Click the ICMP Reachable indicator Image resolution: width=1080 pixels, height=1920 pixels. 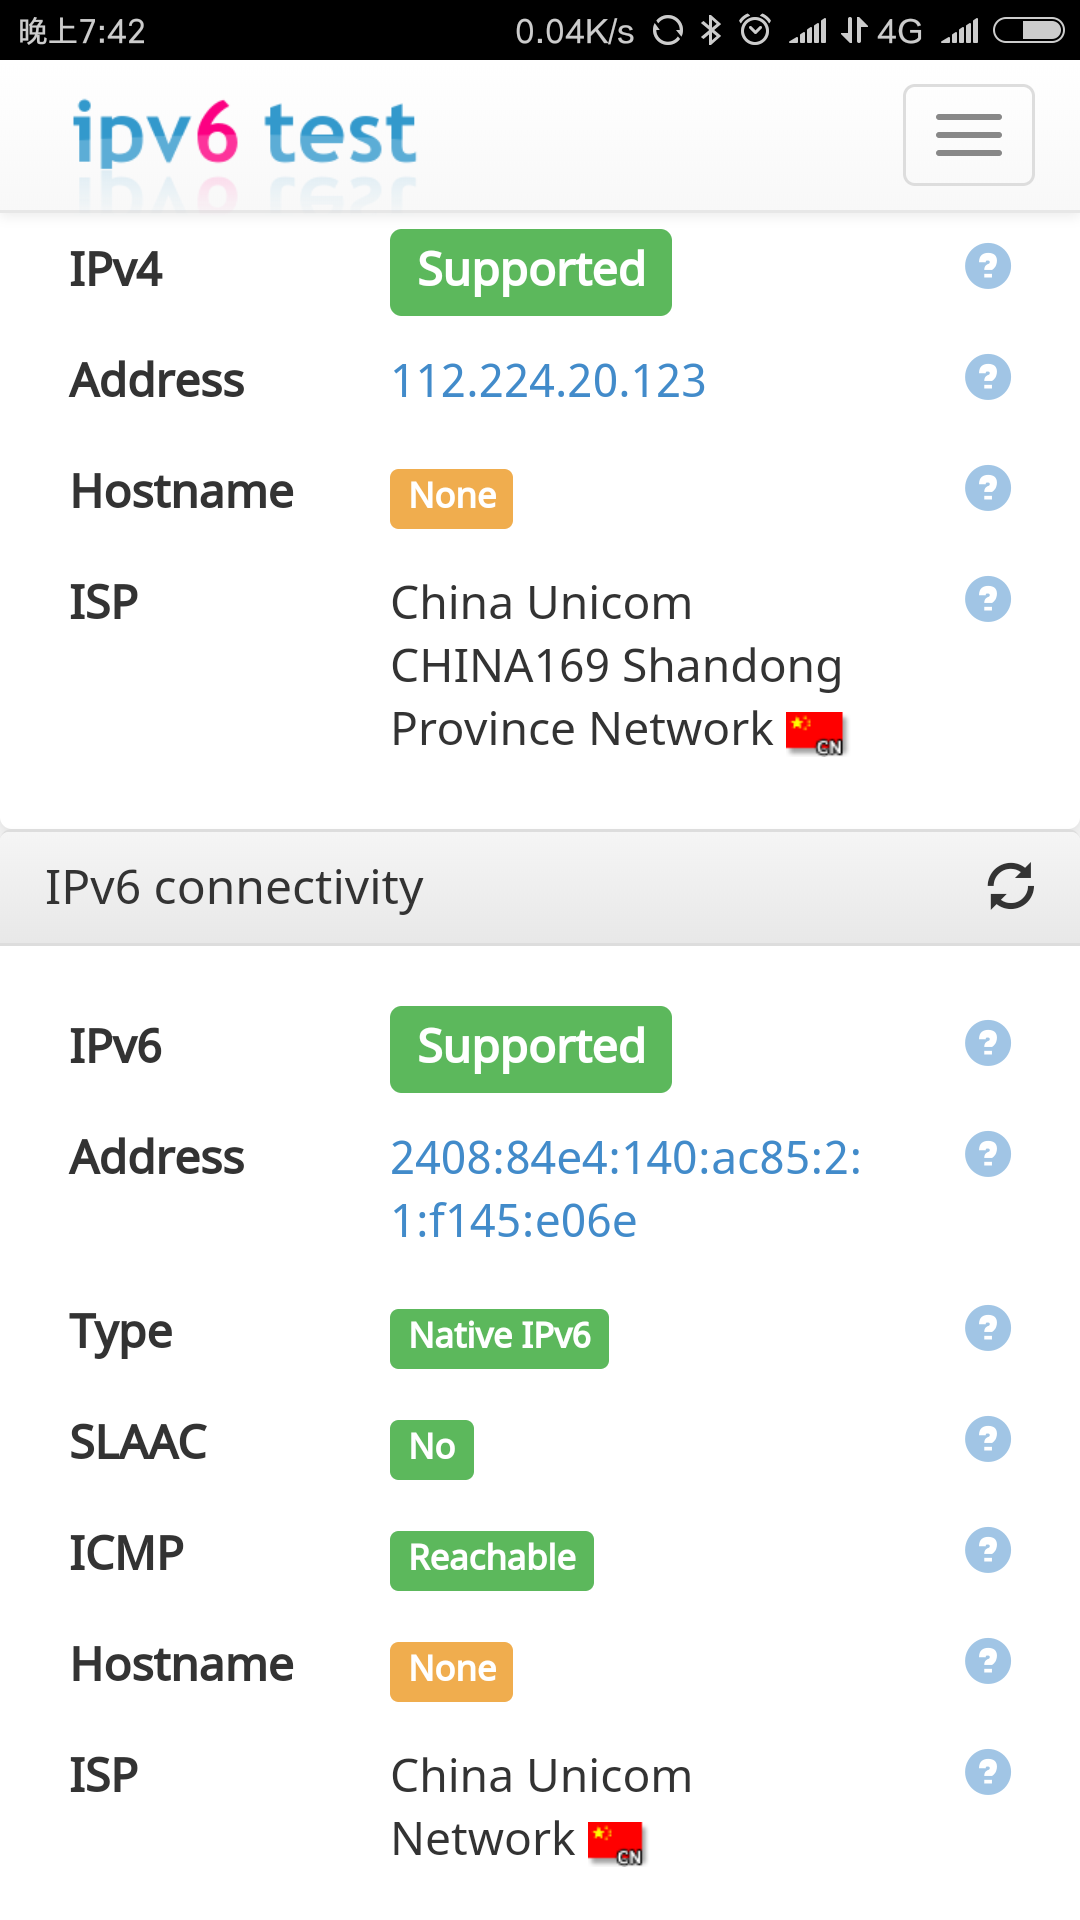491,1558
